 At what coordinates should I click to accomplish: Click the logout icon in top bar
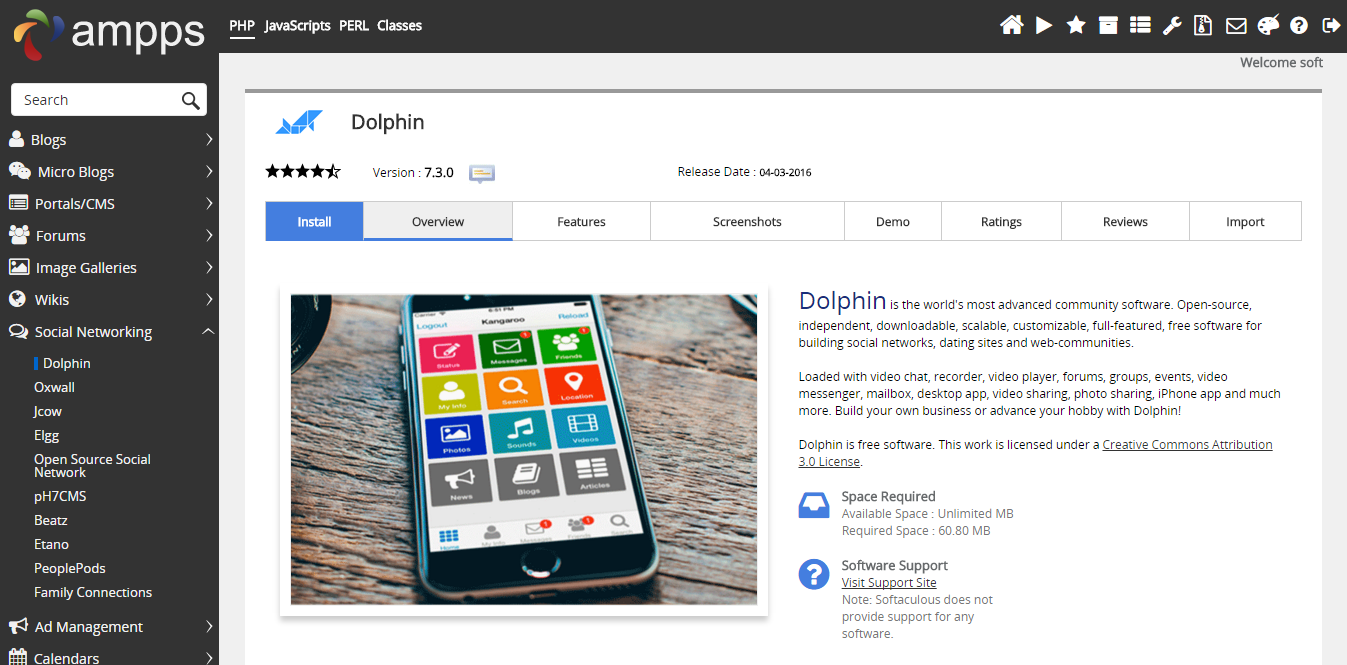click(x=1330, y=25)
